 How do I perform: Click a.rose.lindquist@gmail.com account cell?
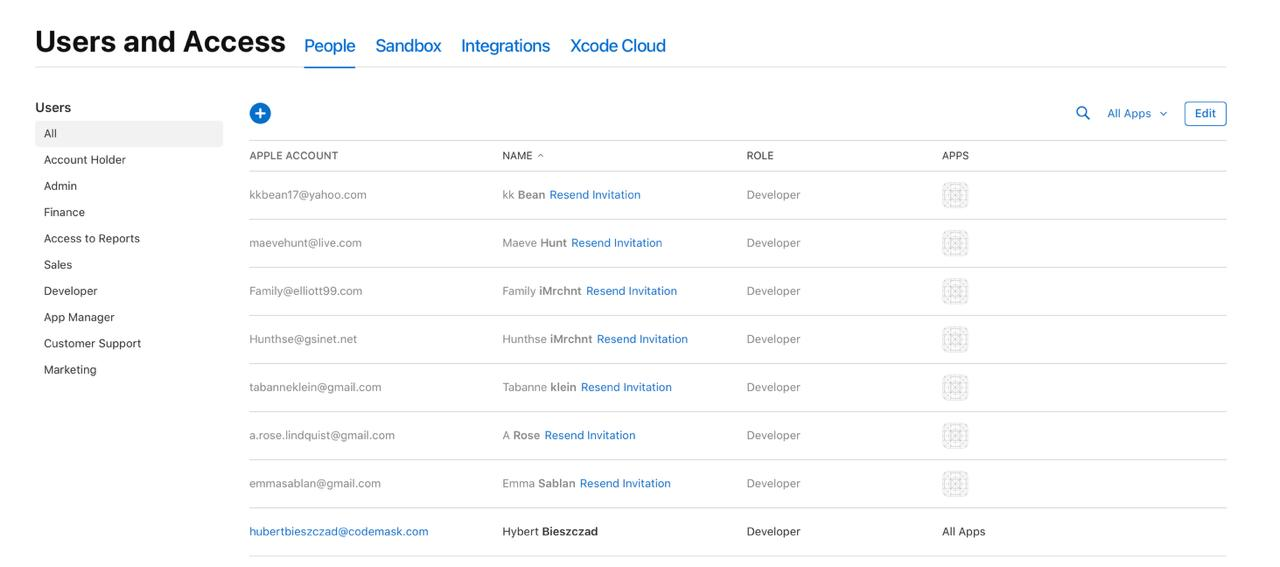point(322,435)
